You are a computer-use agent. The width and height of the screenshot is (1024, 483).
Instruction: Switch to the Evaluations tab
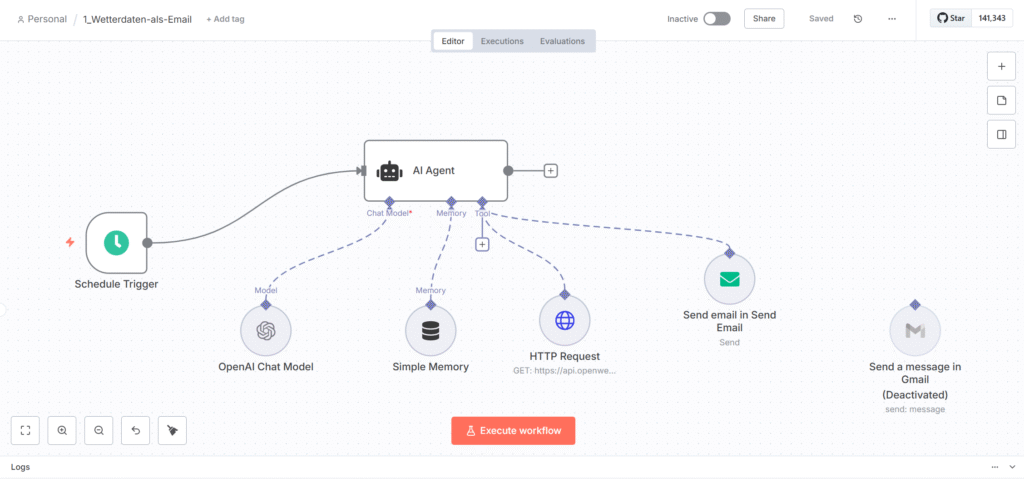562,41
